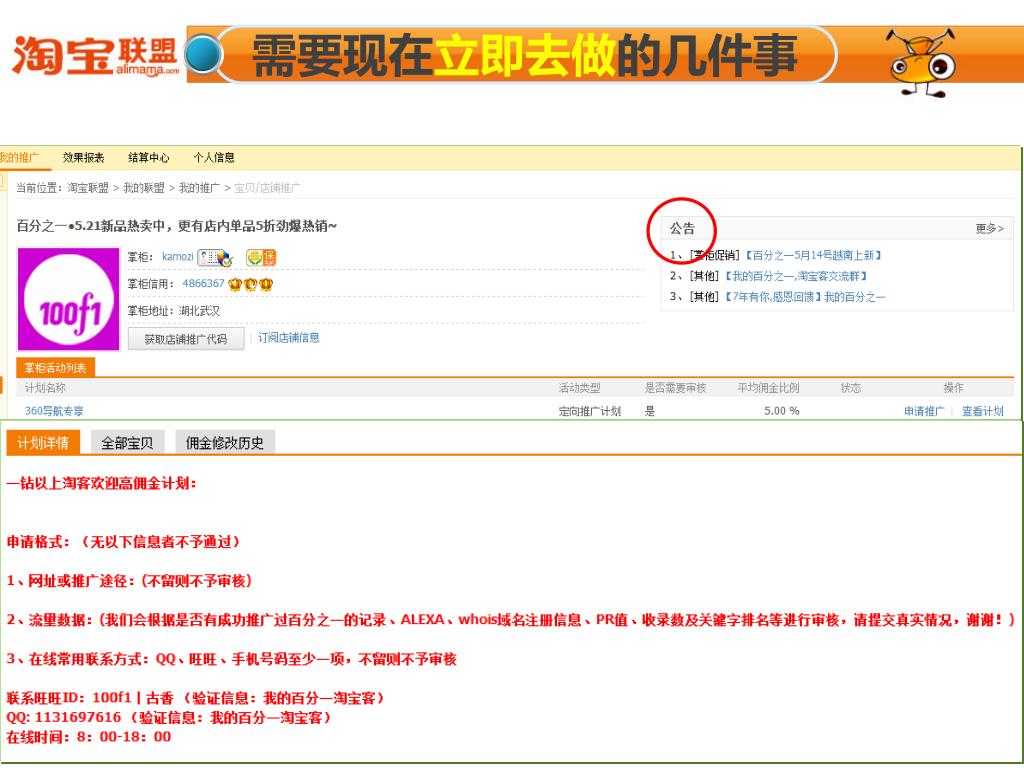Image resolution: width=1024 pixels, height=768 pixels.
Task: Click the ant mascot icon in banner
Action: (x=921, y=63)
